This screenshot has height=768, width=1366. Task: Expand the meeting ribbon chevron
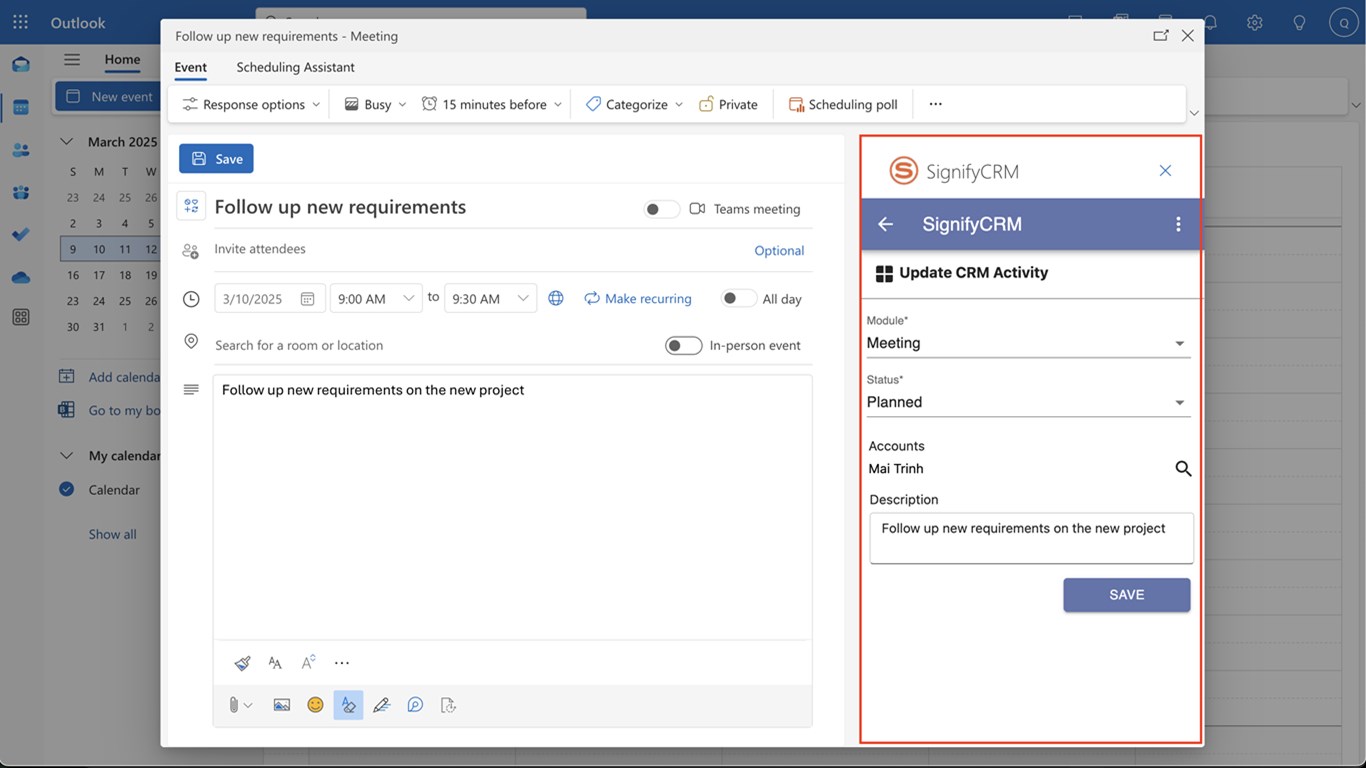click(1194, 113)
